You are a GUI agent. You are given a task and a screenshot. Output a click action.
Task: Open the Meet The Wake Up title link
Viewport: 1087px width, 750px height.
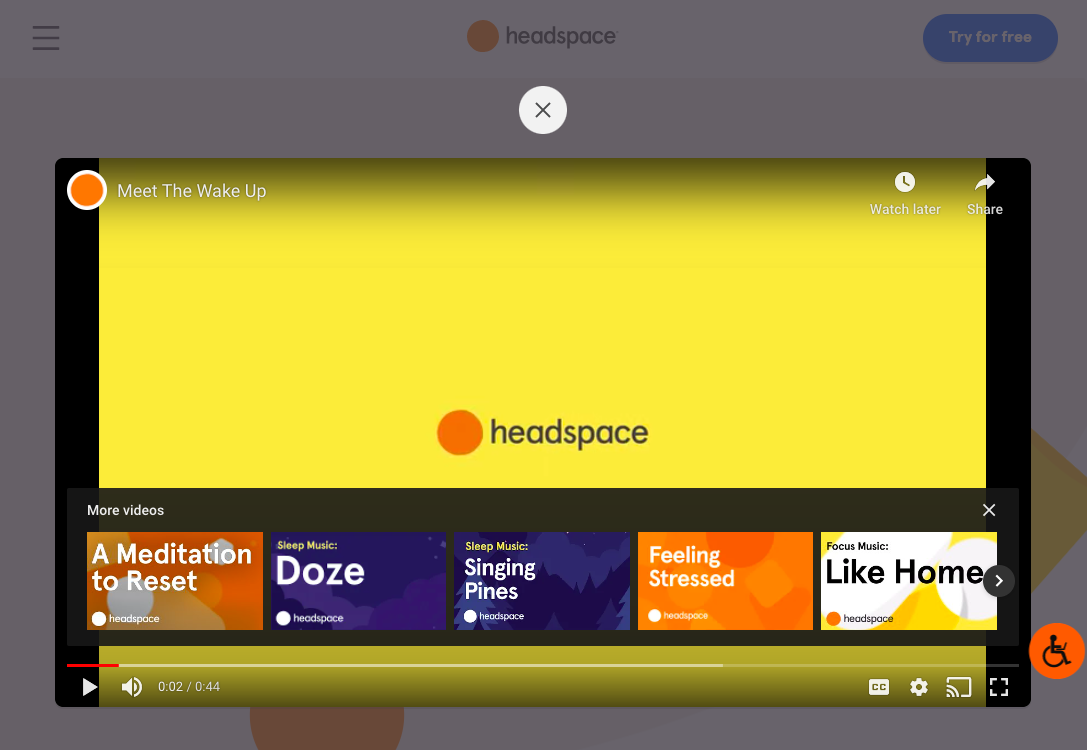191,191
